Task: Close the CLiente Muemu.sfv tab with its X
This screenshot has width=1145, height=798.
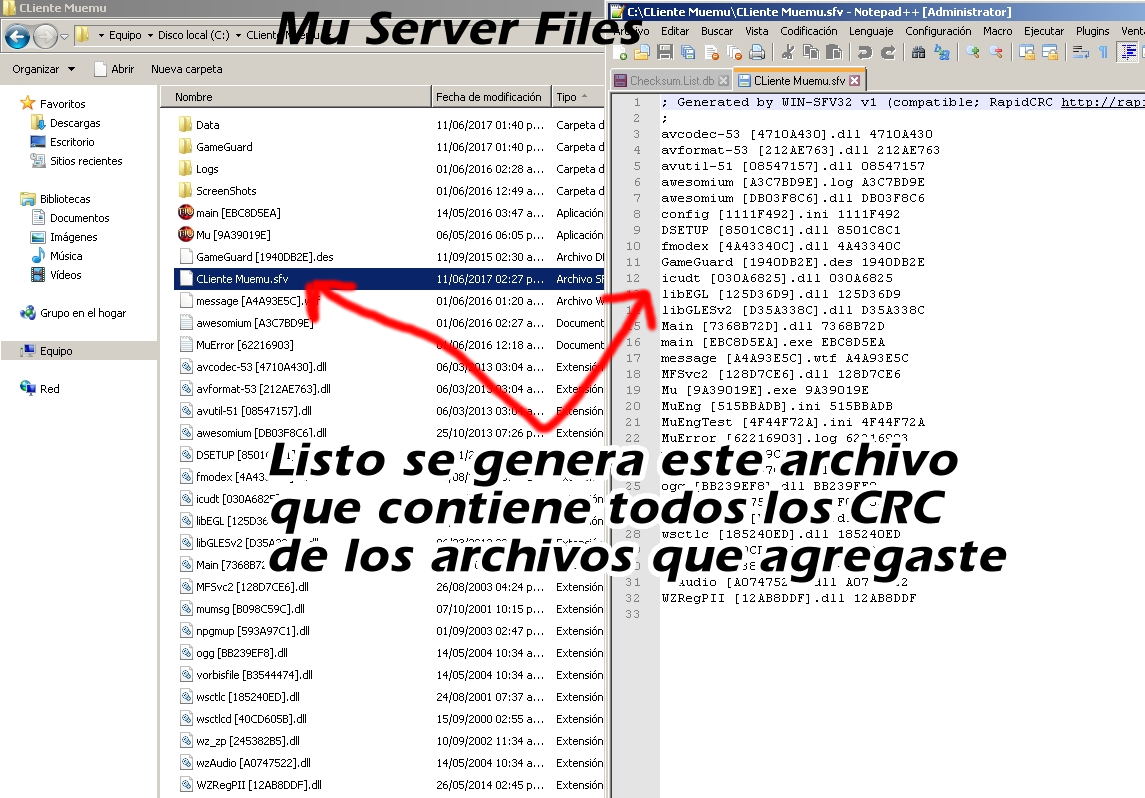Action: [854, 81]
